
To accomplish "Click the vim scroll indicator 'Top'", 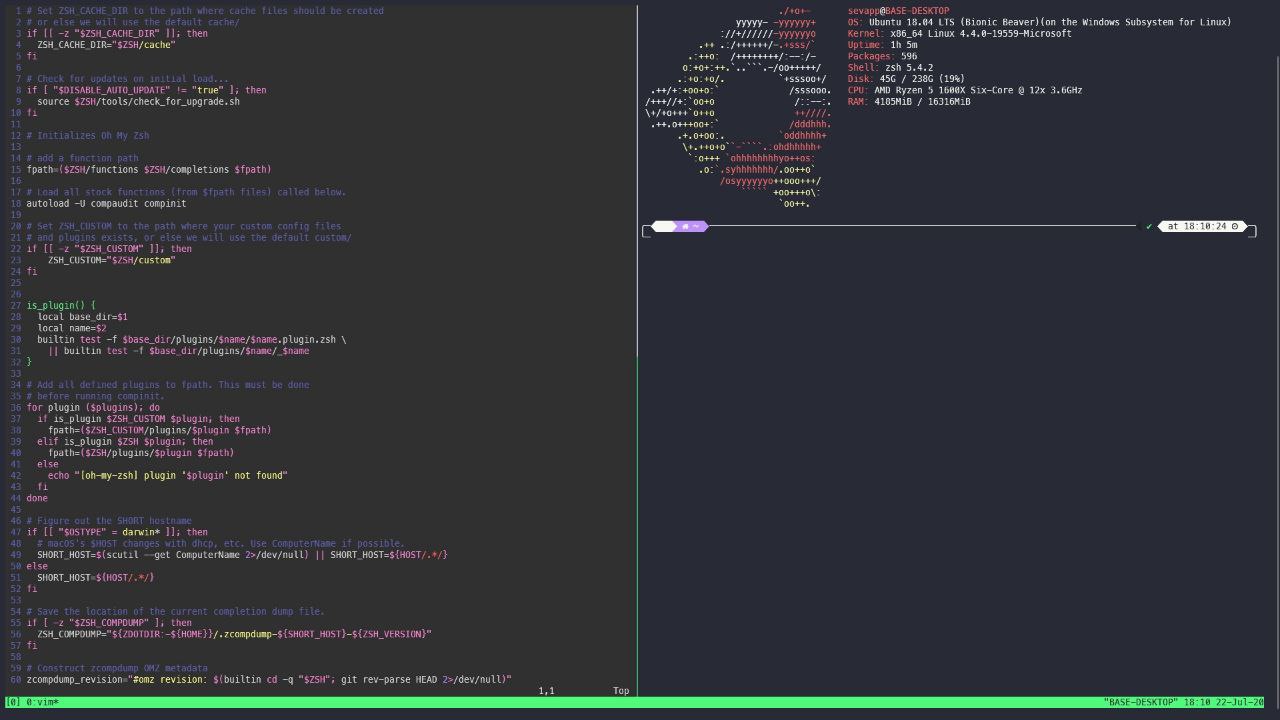I will [621, 691].
